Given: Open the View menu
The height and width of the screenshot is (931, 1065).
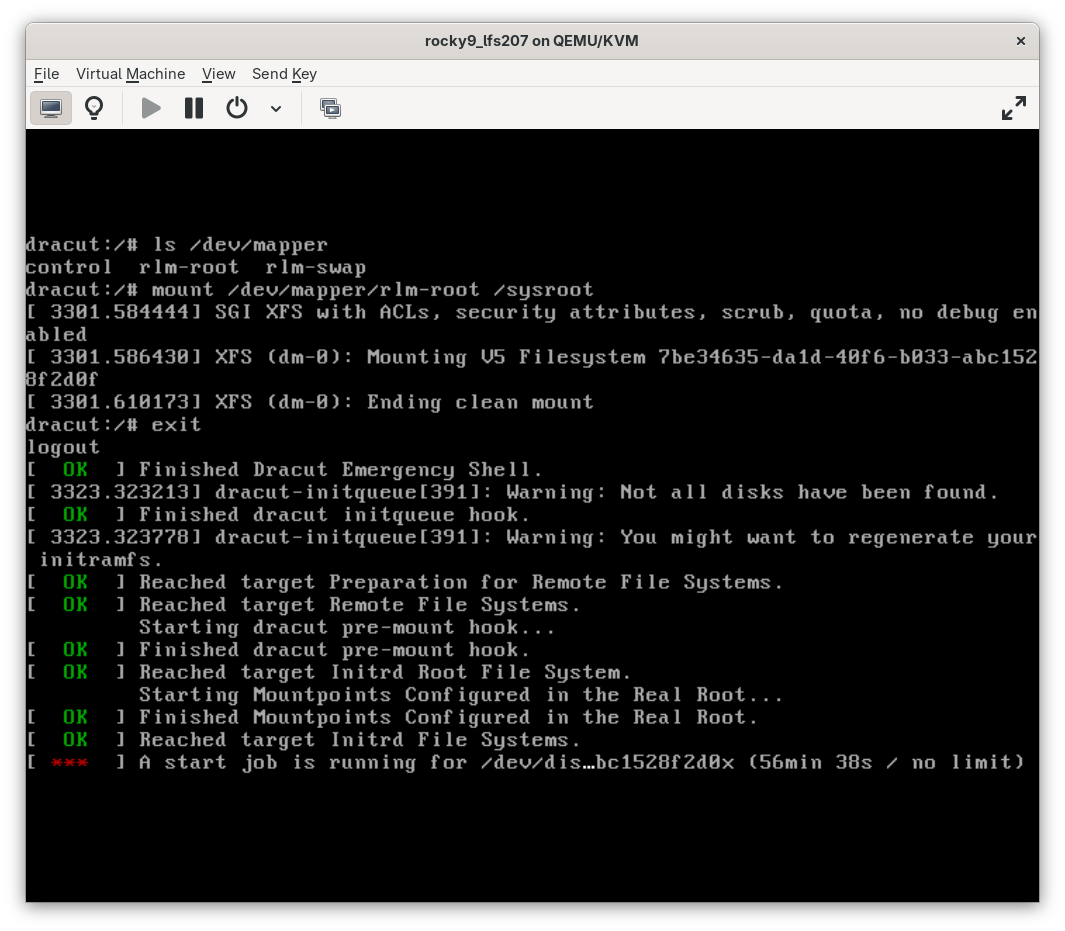Looking at the screenshot, I should [x=218, y=74].
